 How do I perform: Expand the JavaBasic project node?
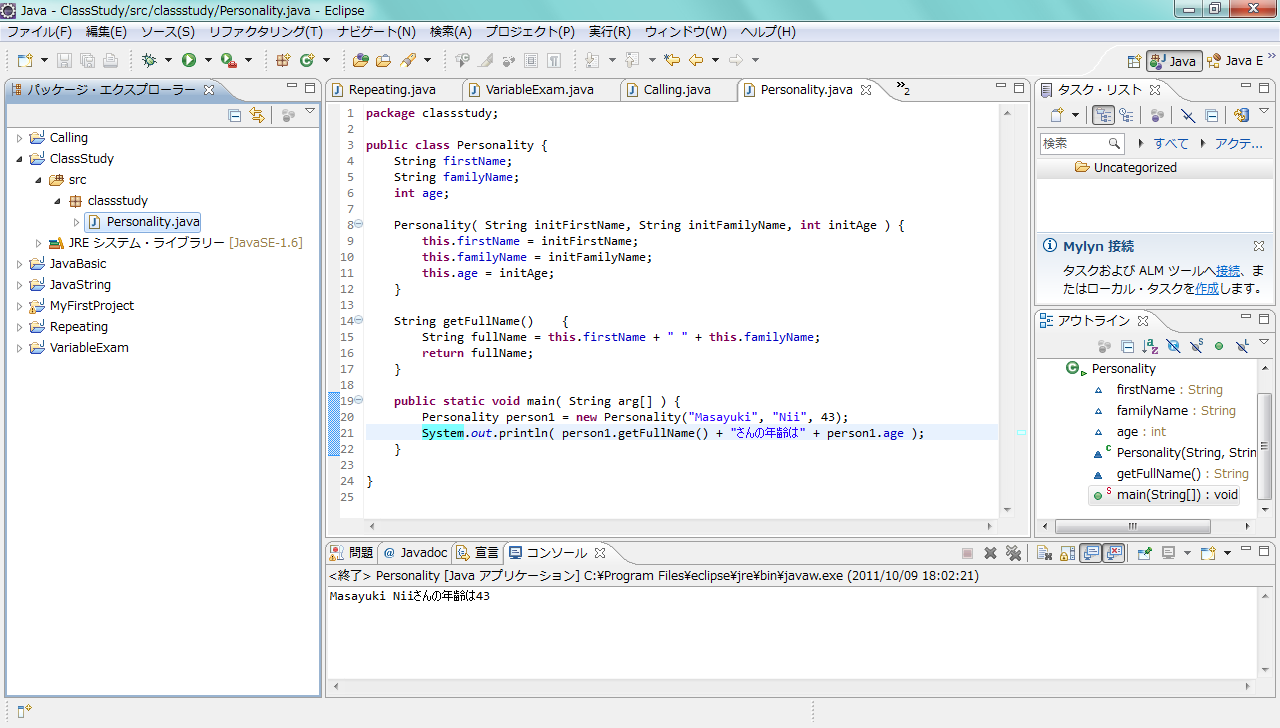tap(19, 264)
